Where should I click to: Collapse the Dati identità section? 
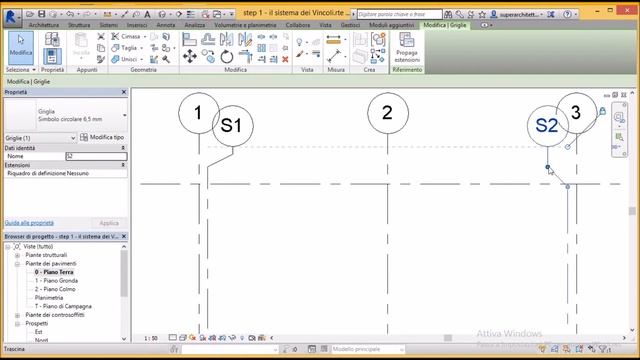click(123, 148)
